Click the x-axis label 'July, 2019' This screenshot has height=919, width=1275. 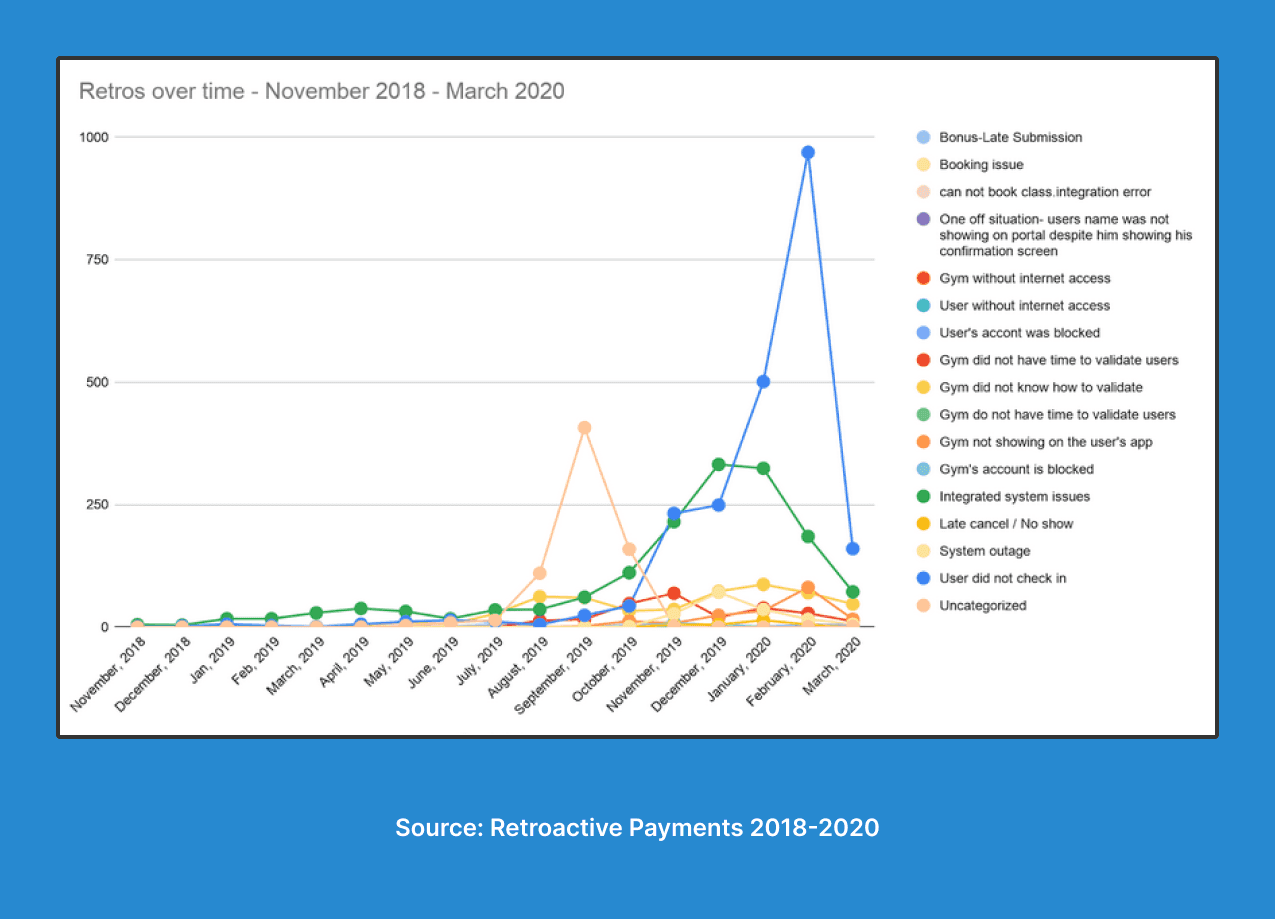pos(479,662)
